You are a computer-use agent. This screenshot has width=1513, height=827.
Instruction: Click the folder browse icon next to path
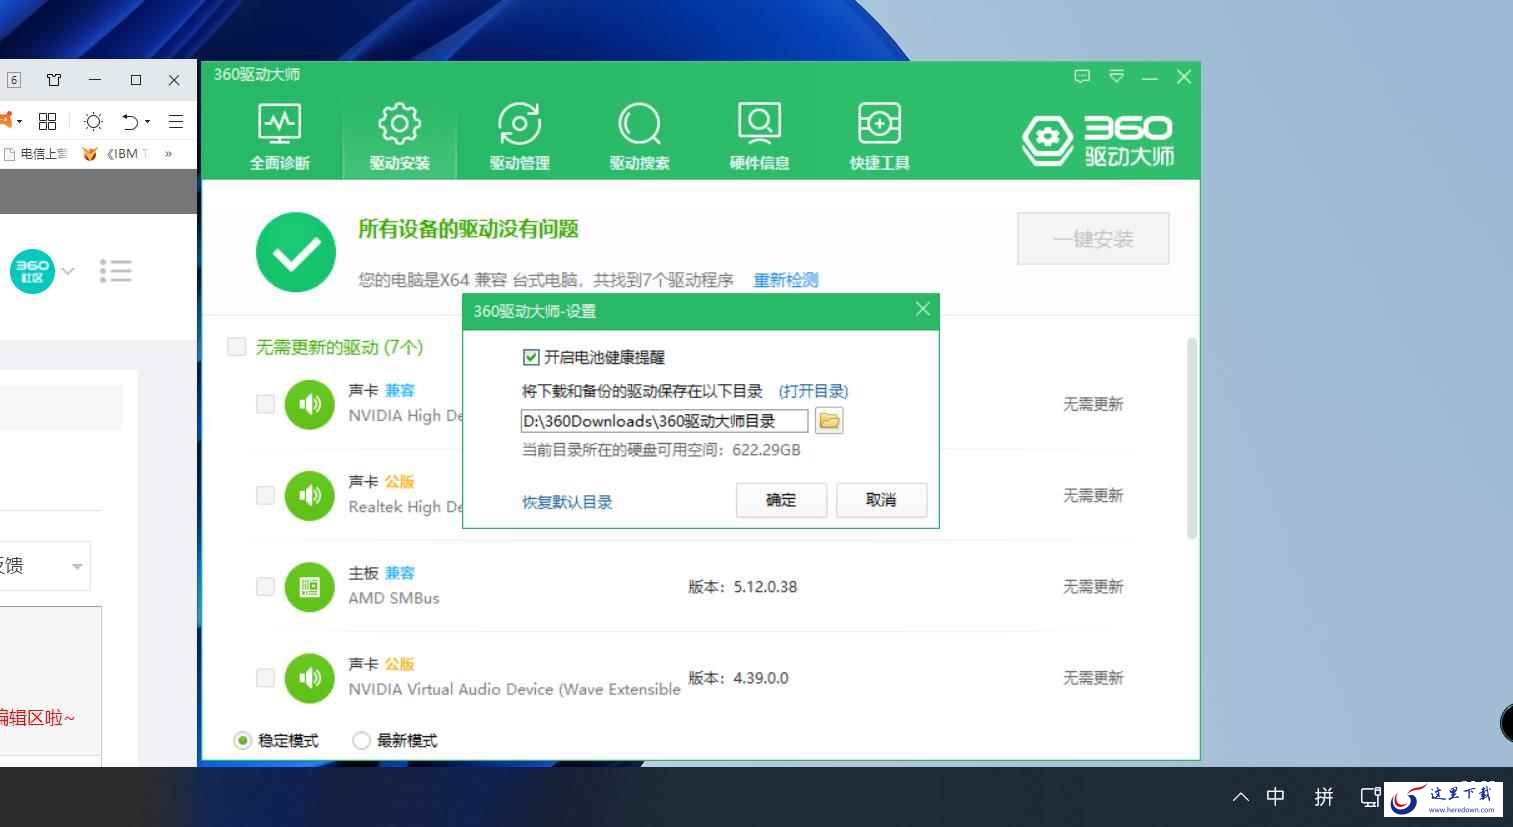pyautogui.click(x=829, y=421)
